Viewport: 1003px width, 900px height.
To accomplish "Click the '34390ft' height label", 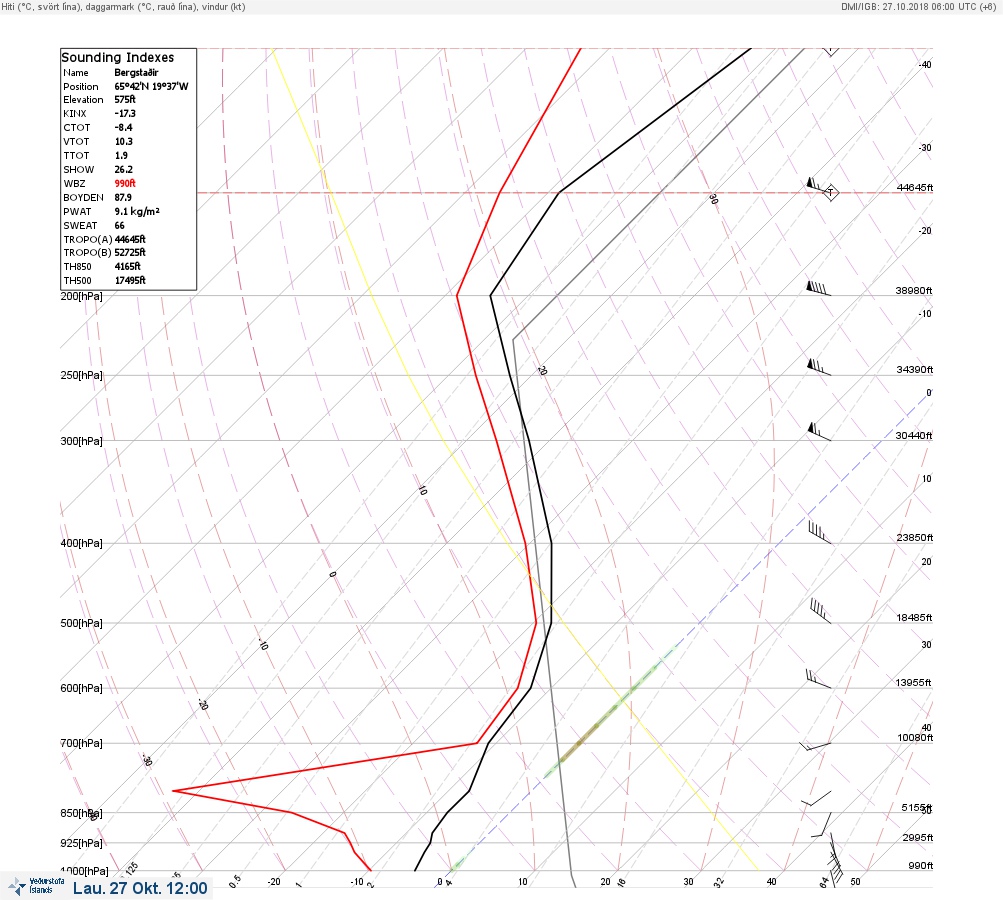I will tap(915, 370).
